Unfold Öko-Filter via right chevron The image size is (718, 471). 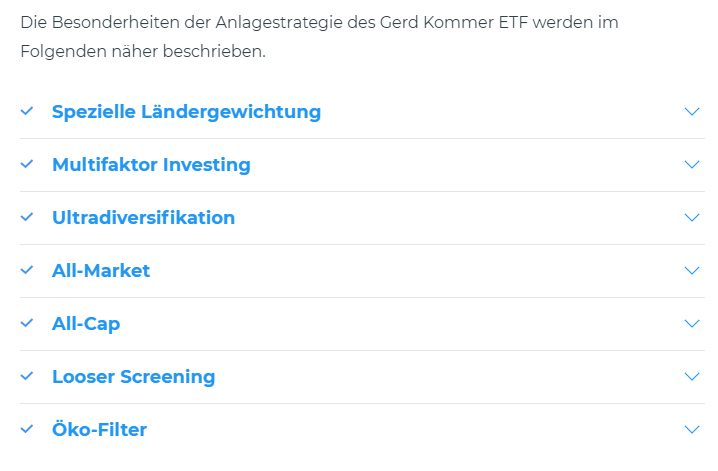pos(692,429)
